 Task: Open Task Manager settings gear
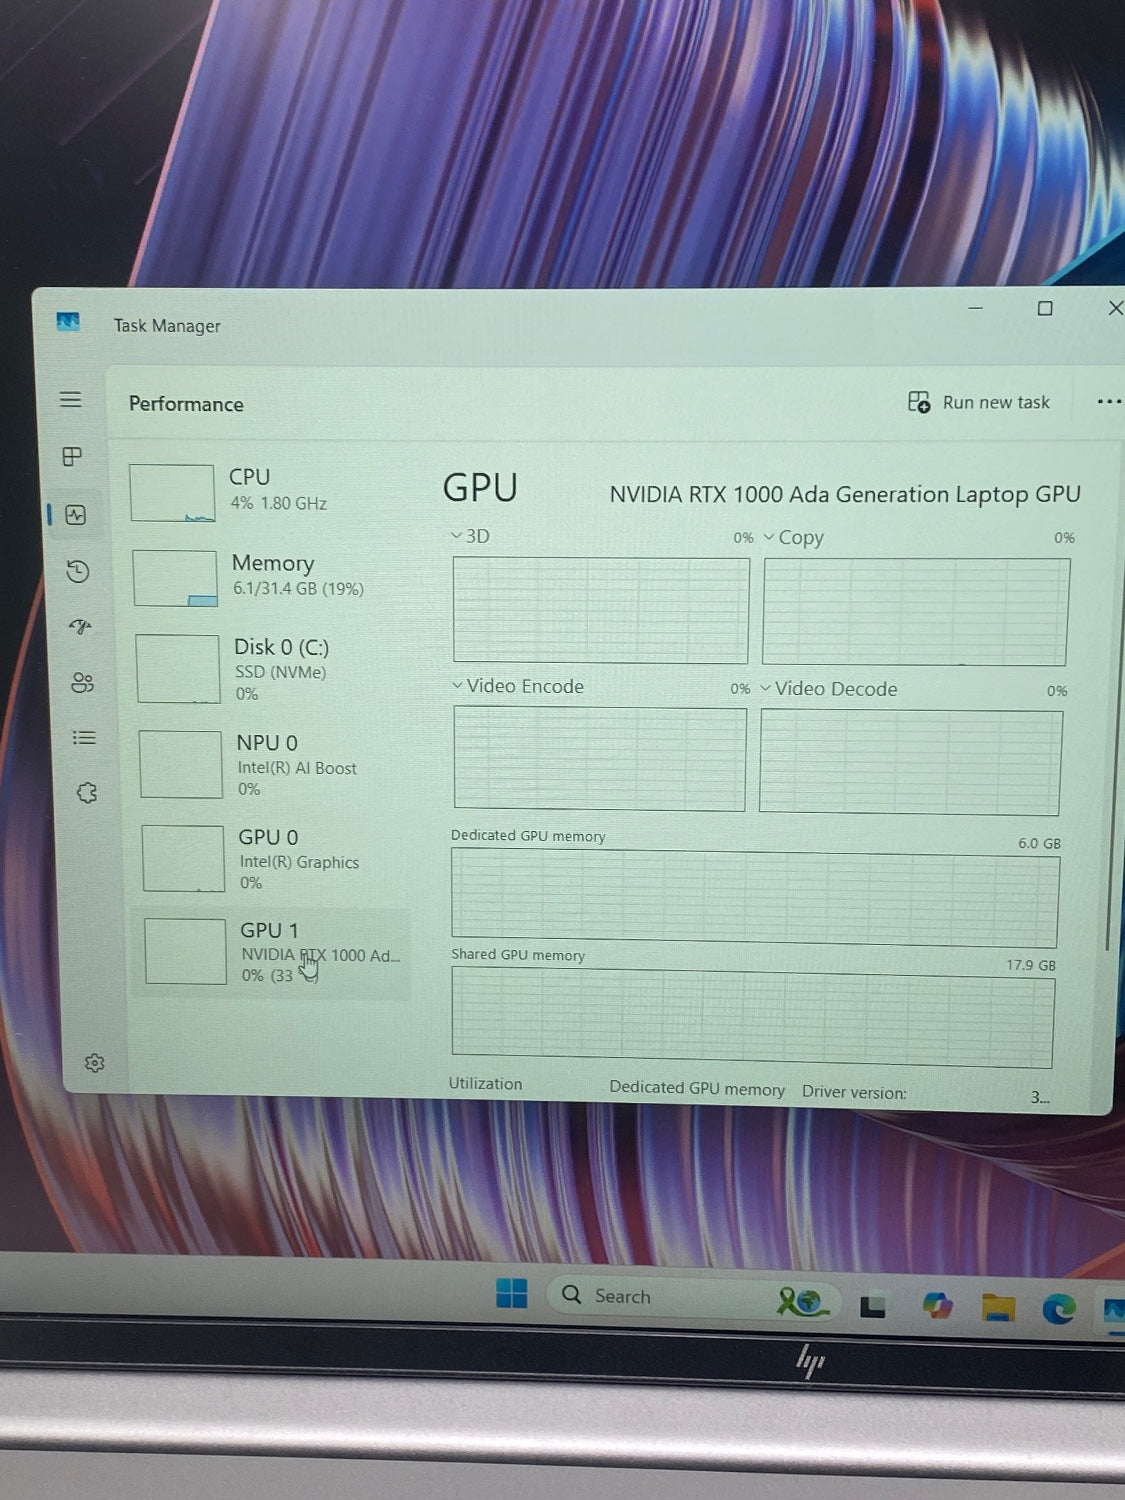point(95,1063)
